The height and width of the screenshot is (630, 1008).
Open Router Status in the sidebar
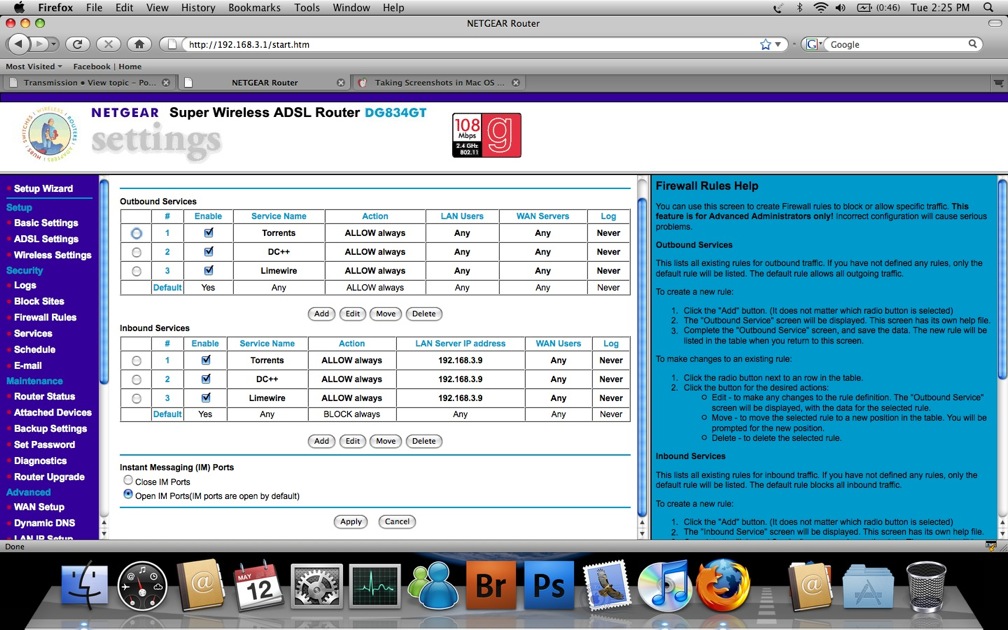click(x=44, y=396)
